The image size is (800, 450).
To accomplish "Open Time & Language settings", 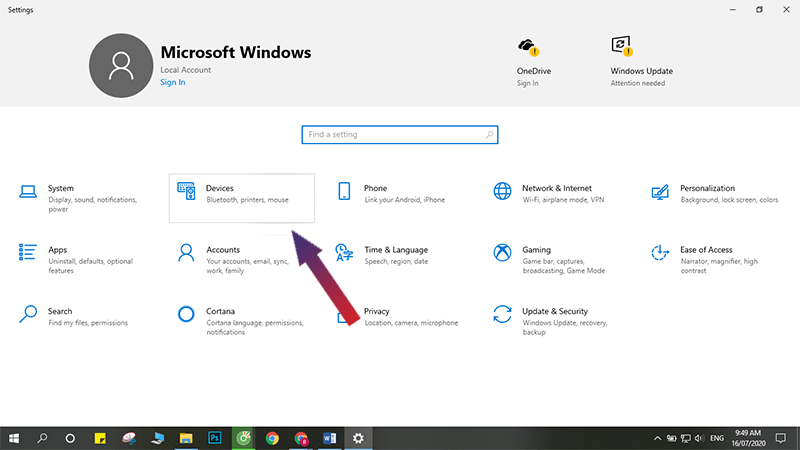I will coord(395,250).
